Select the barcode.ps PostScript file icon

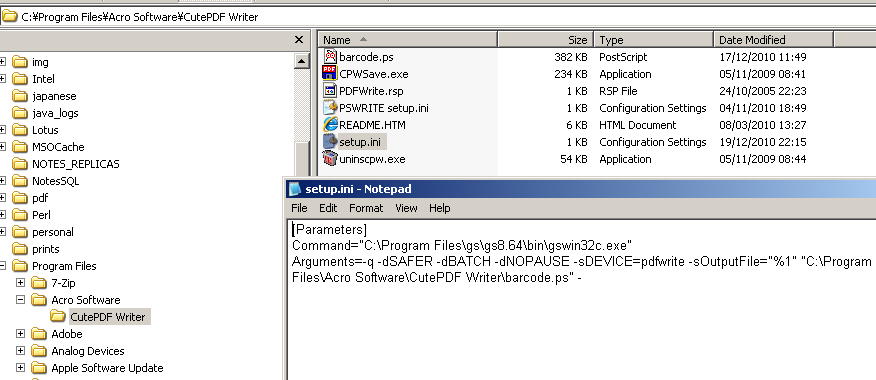pos(330,56)
